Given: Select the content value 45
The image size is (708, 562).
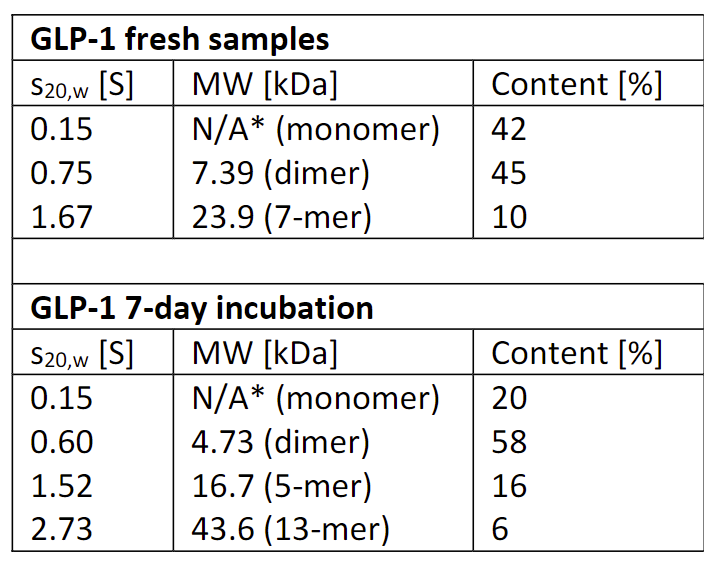Looking at the screenshot, I should click(x=509, y=173).
